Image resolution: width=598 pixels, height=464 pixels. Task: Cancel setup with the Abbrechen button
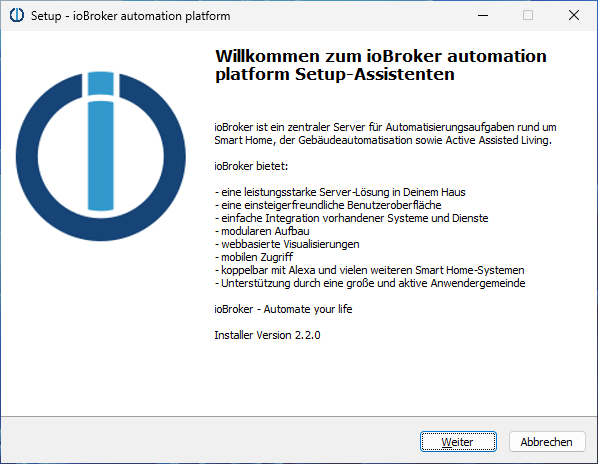[x=547, y=442]
